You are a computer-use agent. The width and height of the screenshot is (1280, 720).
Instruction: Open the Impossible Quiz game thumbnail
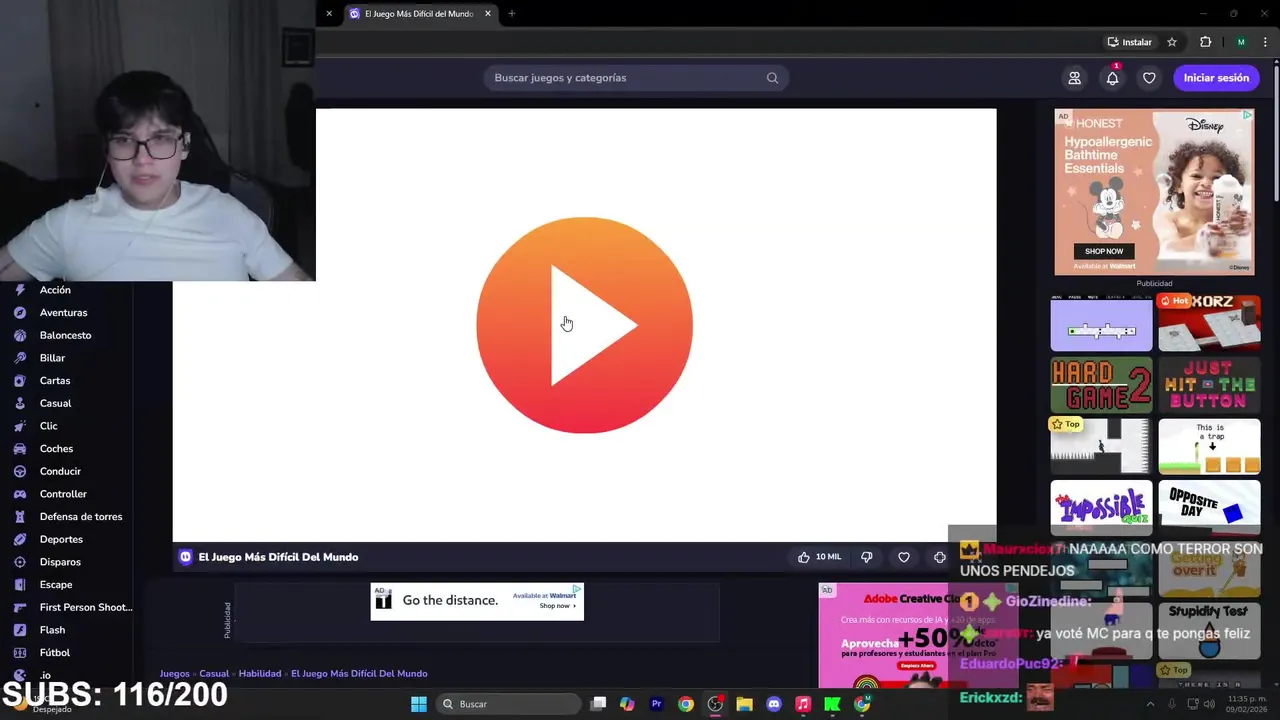click(1101, 509)
